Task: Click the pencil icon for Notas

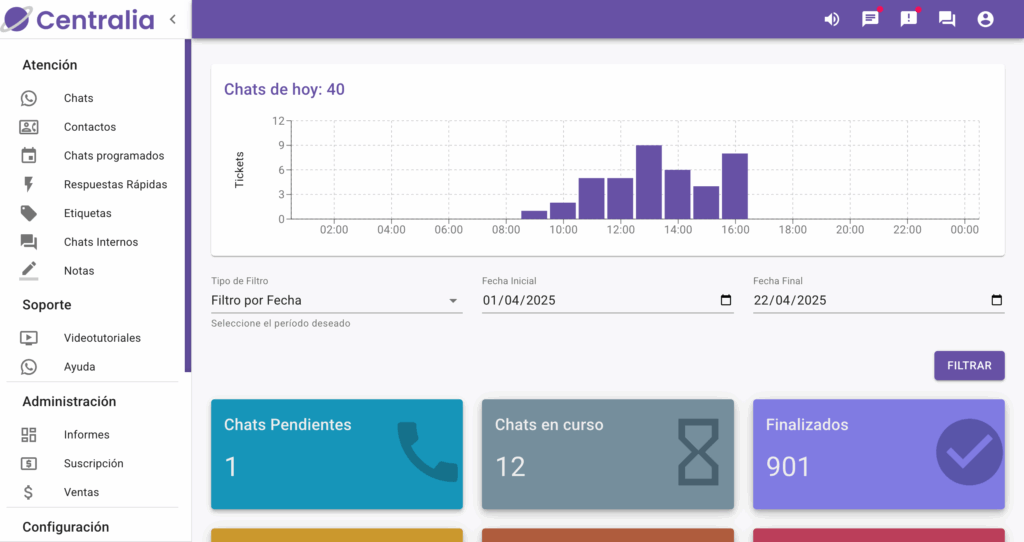Action: click(x=29, y=270)
